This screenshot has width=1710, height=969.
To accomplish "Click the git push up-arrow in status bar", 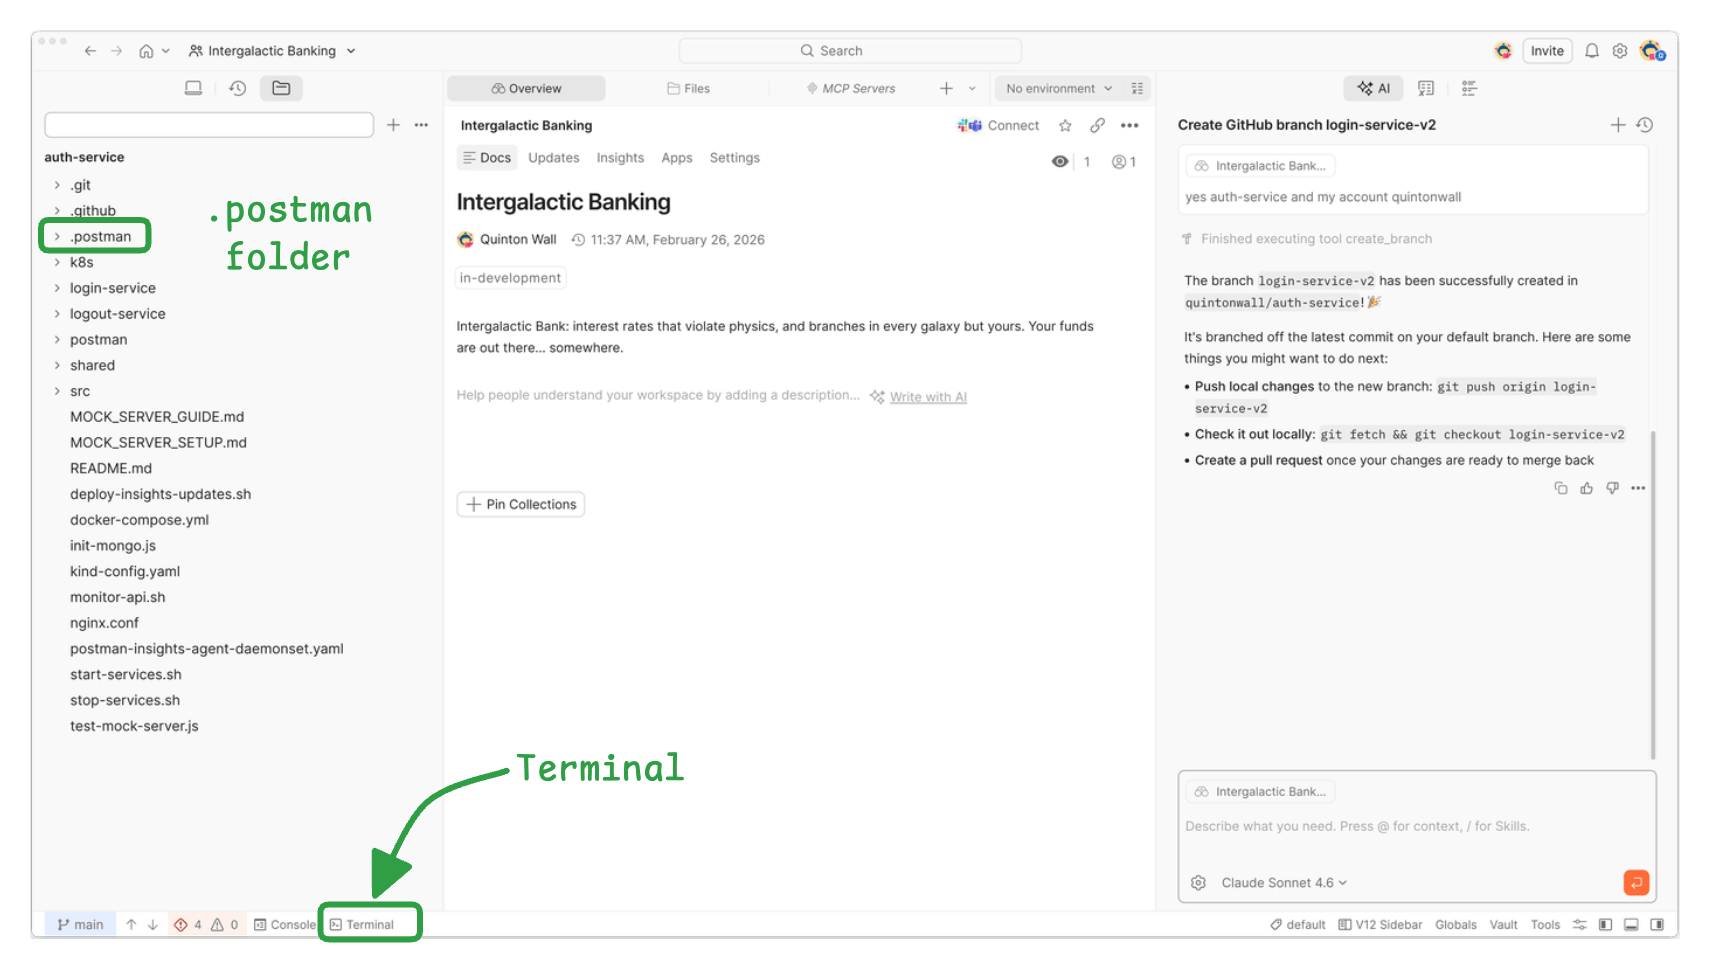I will pos(131,925).
